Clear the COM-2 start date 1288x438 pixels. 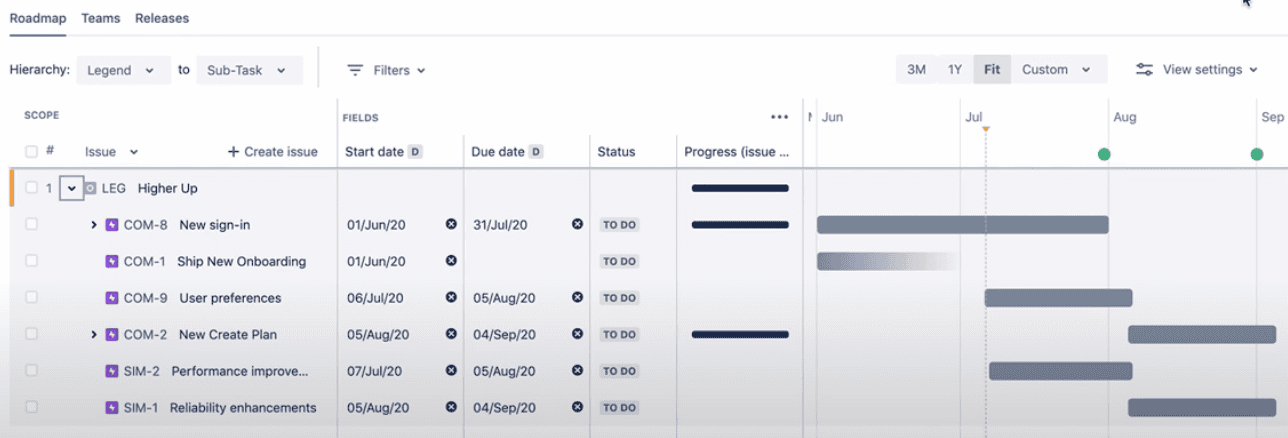(451, 334)
